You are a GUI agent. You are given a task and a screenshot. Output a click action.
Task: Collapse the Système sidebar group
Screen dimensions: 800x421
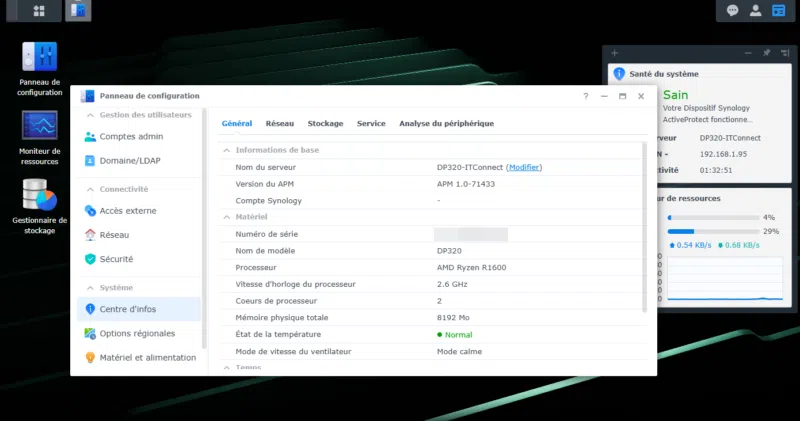[x=90, y=288]
